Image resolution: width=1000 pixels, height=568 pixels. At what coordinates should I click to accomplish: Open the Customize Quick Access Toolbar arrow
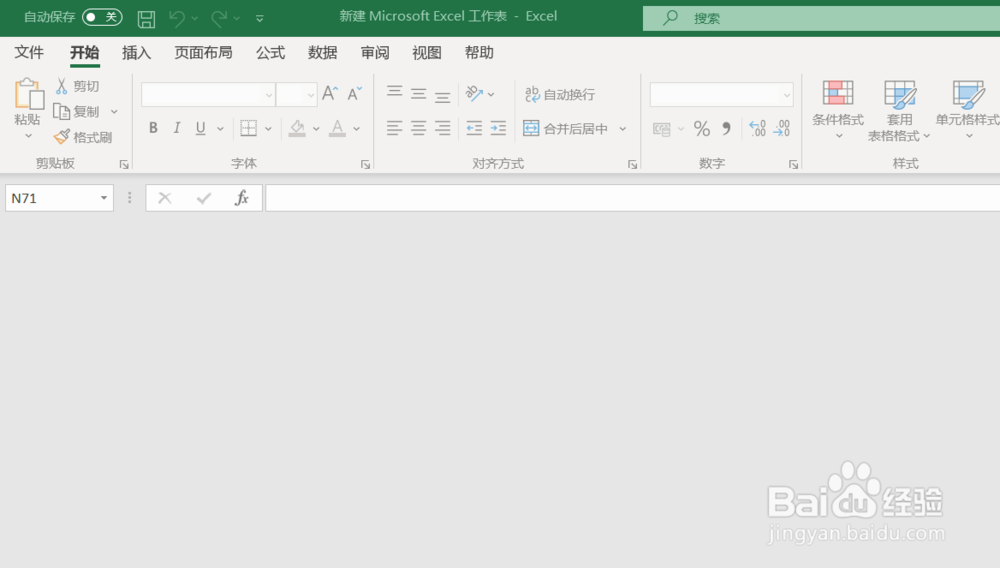point(260,18)
